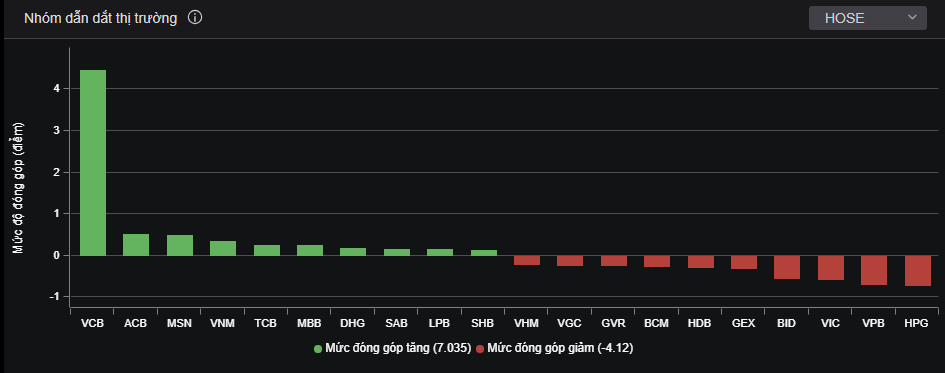Click the green VNM bar

tap(223, 248)
